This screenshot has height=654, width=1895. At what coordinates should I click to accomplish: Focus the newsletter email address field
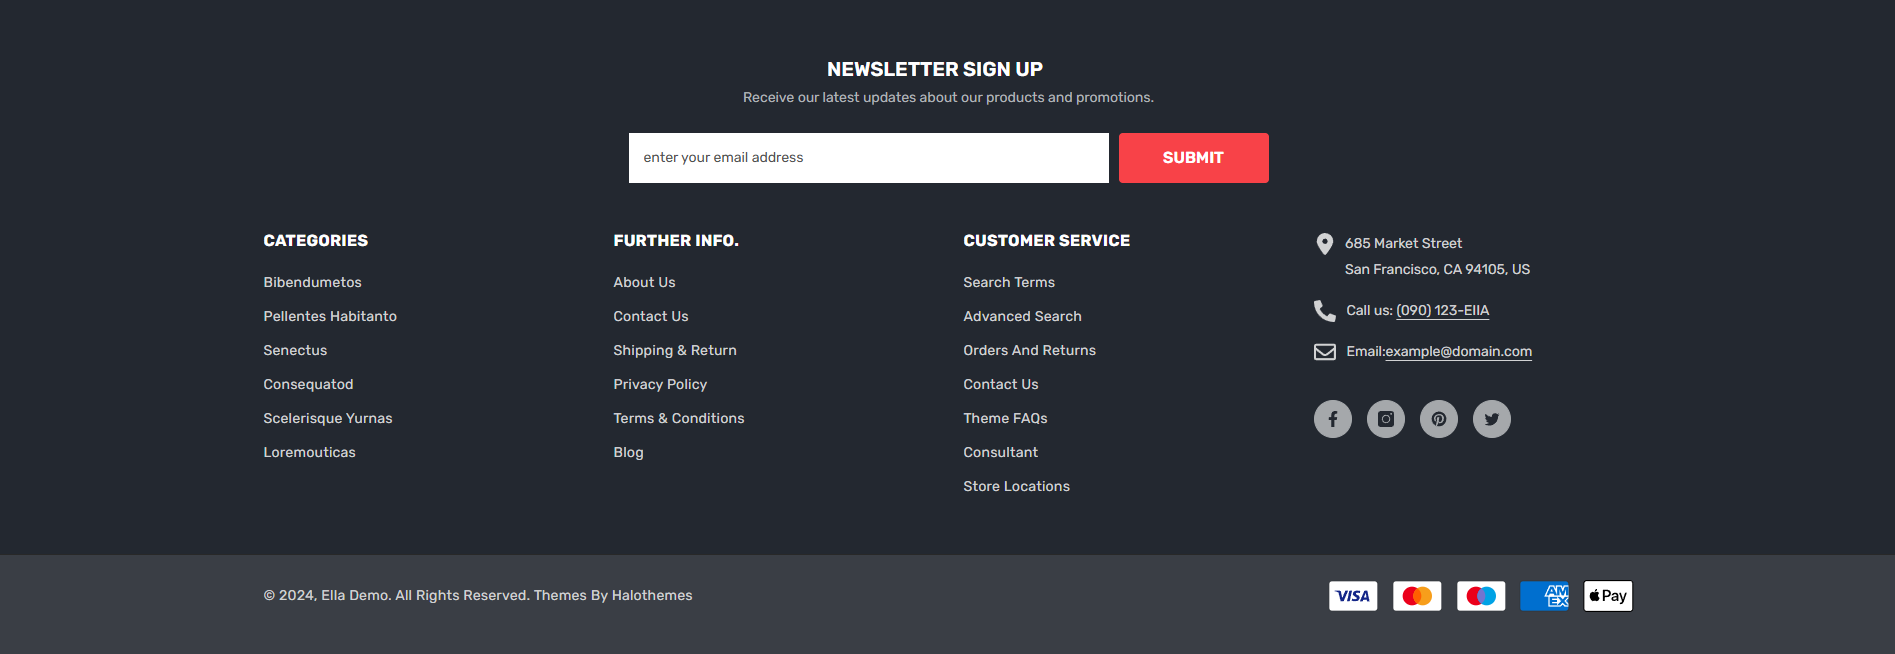pyautogui.click(x=868, y=158)
